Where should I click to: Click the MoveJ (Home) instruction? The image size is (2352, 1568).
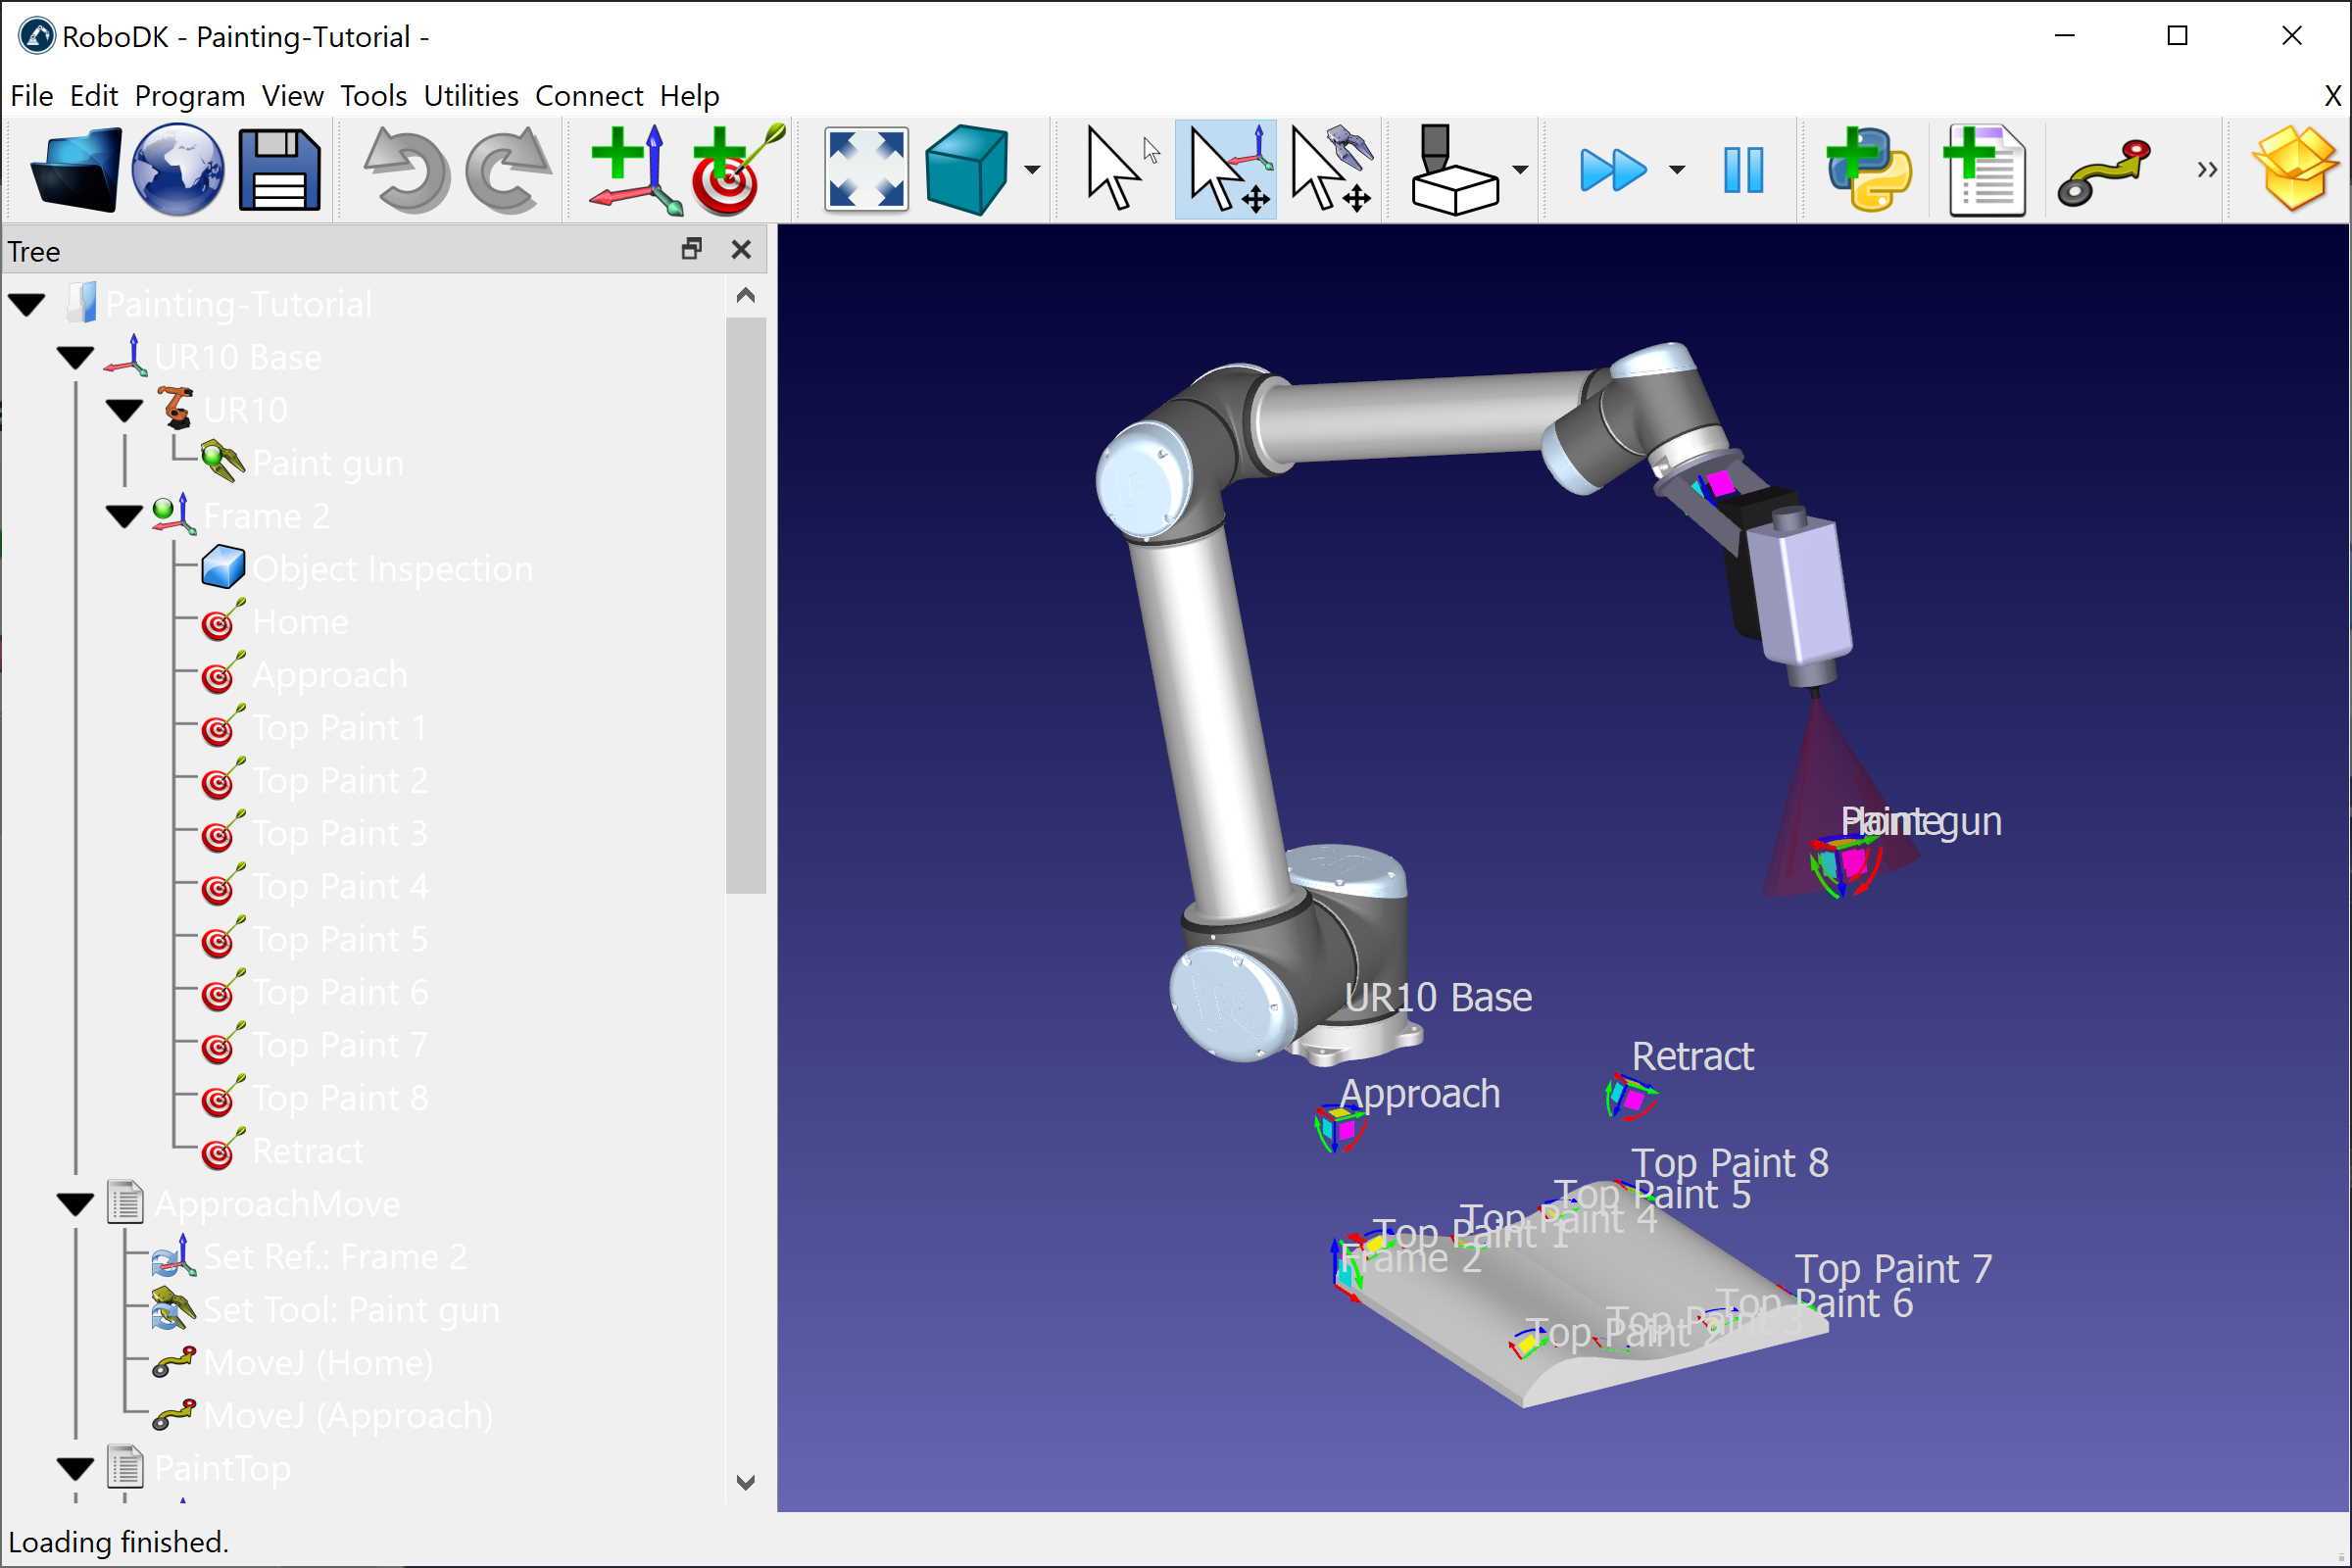[317, 1363]
